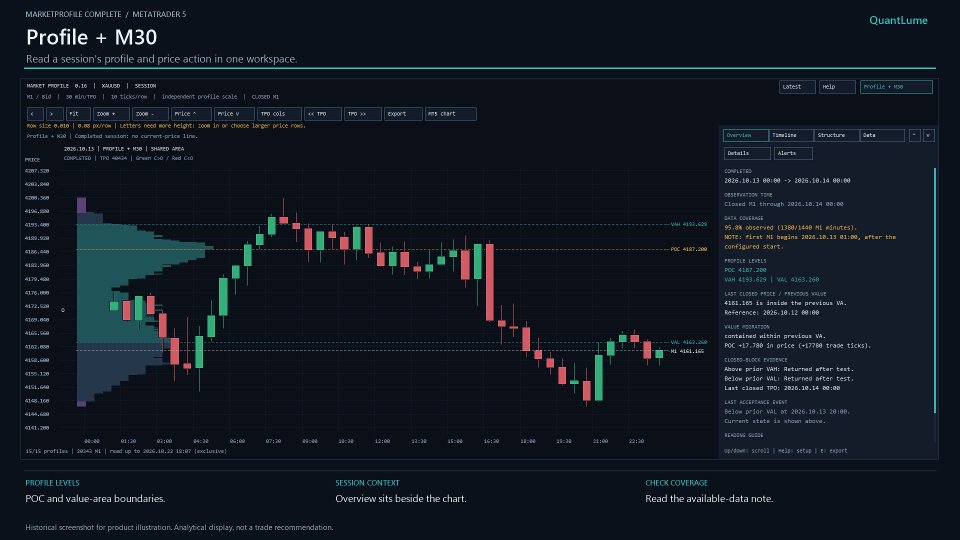Switch to the Overview tab

point(746,135)
